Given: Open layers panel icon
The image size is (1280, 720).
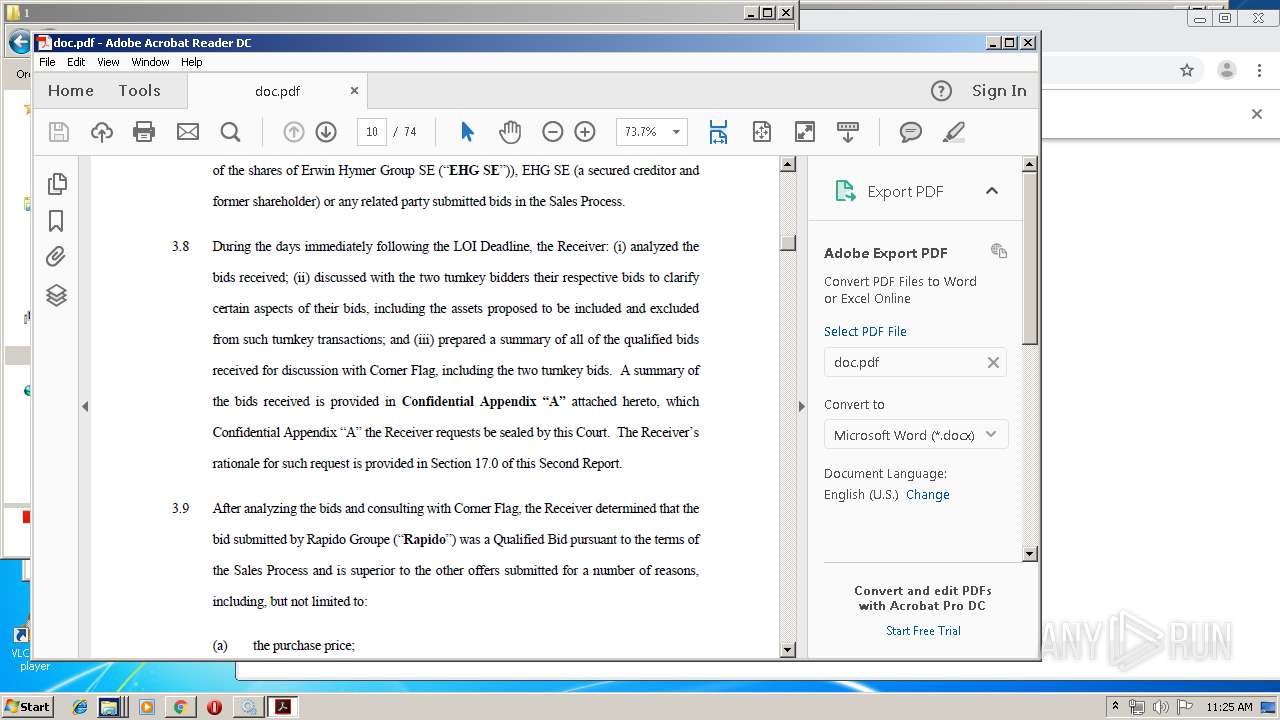Looking at the screenshot, I should point(57,295).
